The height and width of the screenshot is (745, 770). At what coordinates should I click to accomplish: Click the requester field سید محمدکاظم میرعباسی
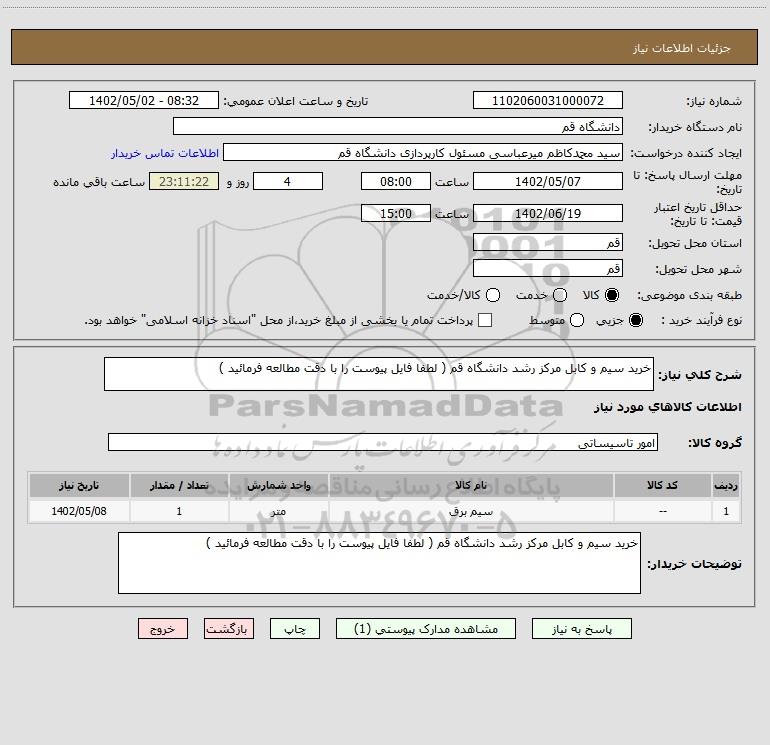tap(423, 152)
